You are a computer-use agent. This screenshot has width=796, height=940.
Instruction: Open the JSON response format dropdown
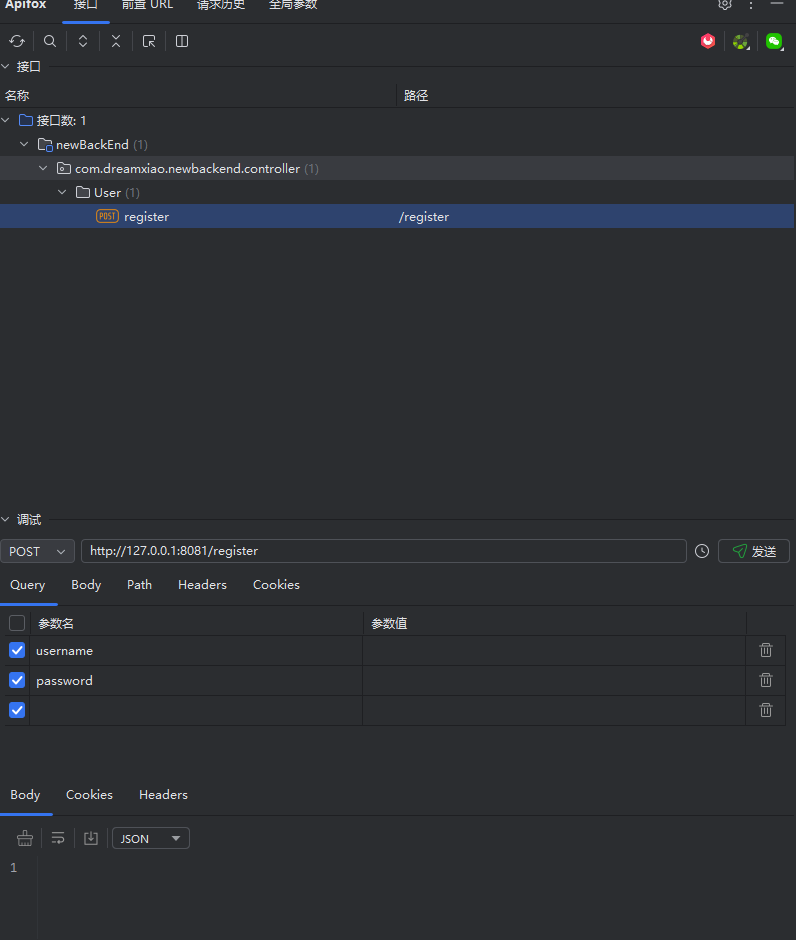[x=150, y=838]
